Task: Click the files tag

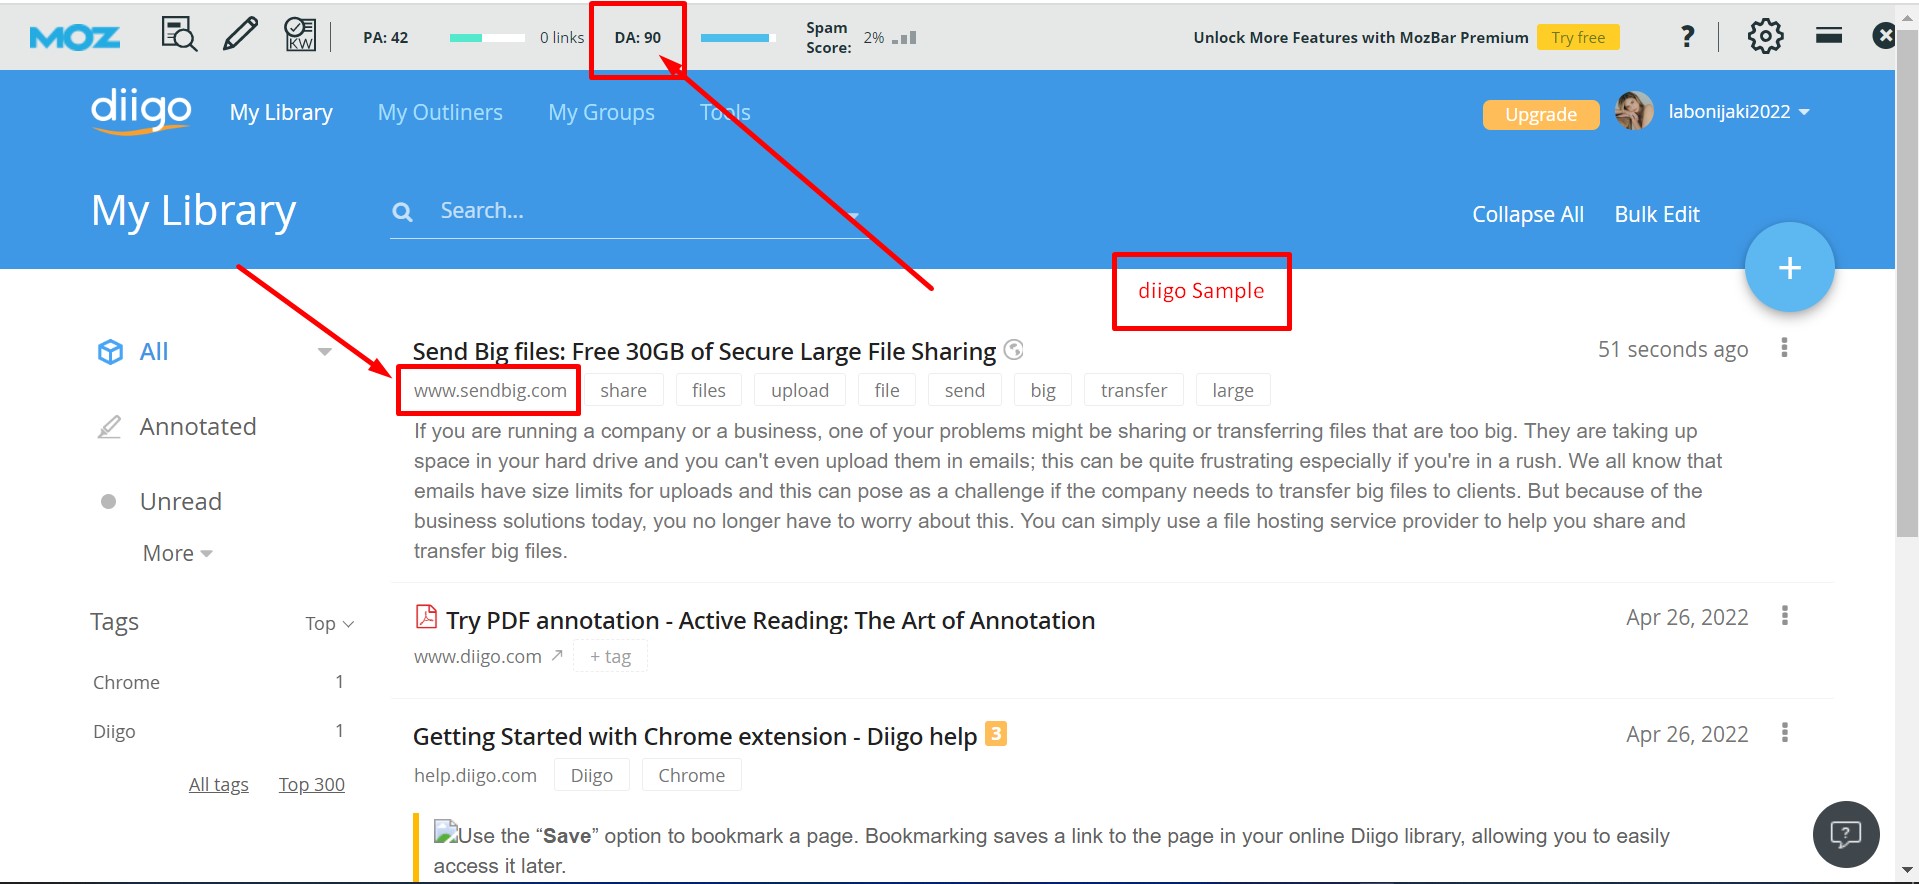Action: [709, 390]
